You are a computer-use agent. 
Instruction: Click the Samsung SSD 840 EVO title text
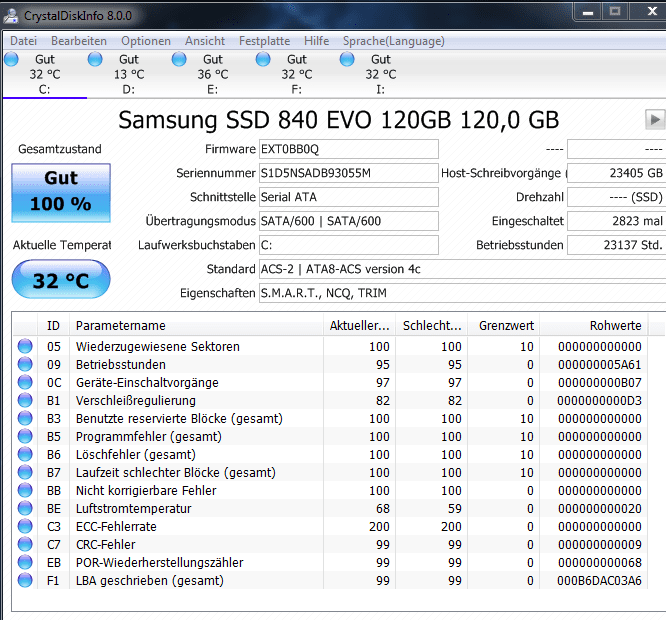pos(338,120)
